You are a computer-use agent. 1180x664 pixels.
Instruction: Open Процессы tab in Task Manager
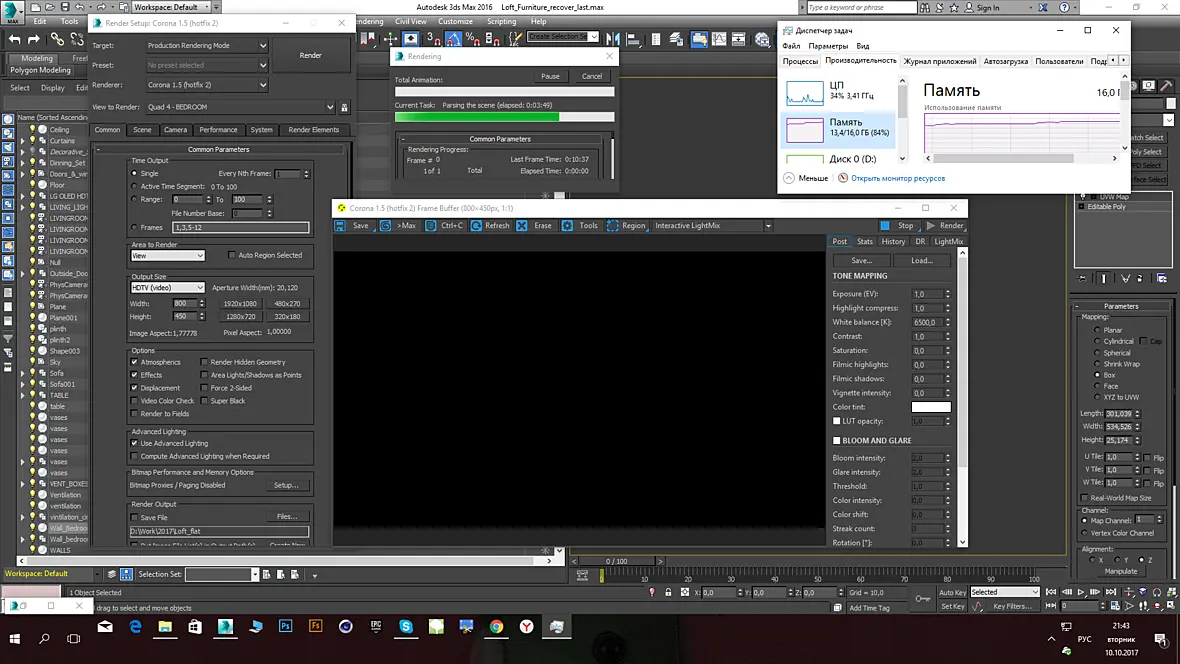coord(800,61)
